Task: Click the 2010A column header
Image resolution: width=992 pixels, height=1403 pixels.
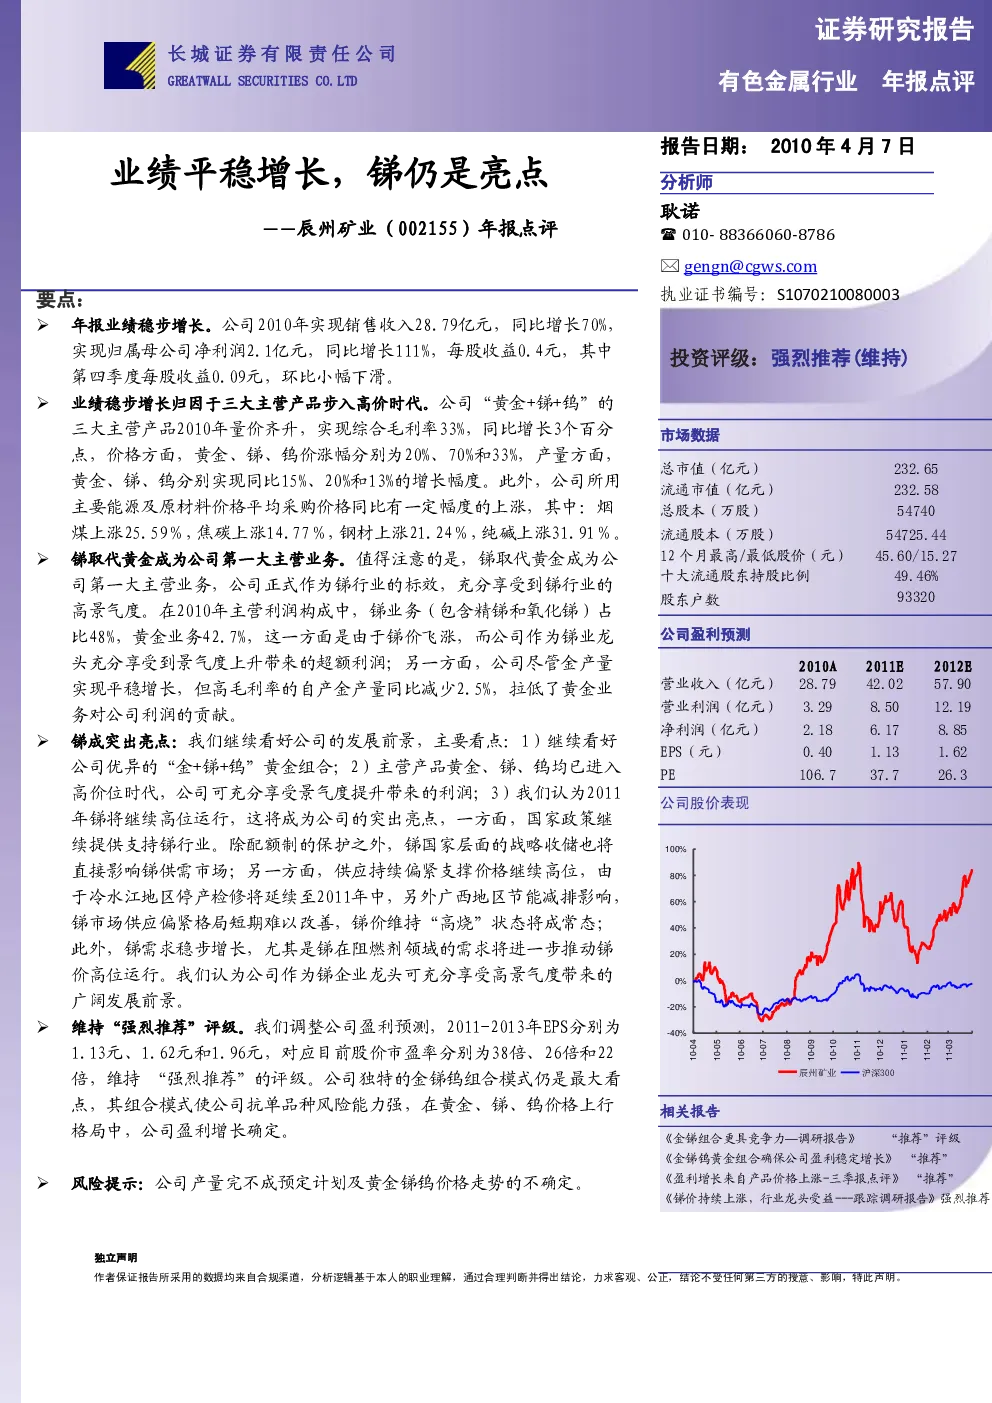Action: [x=818, y=666]
